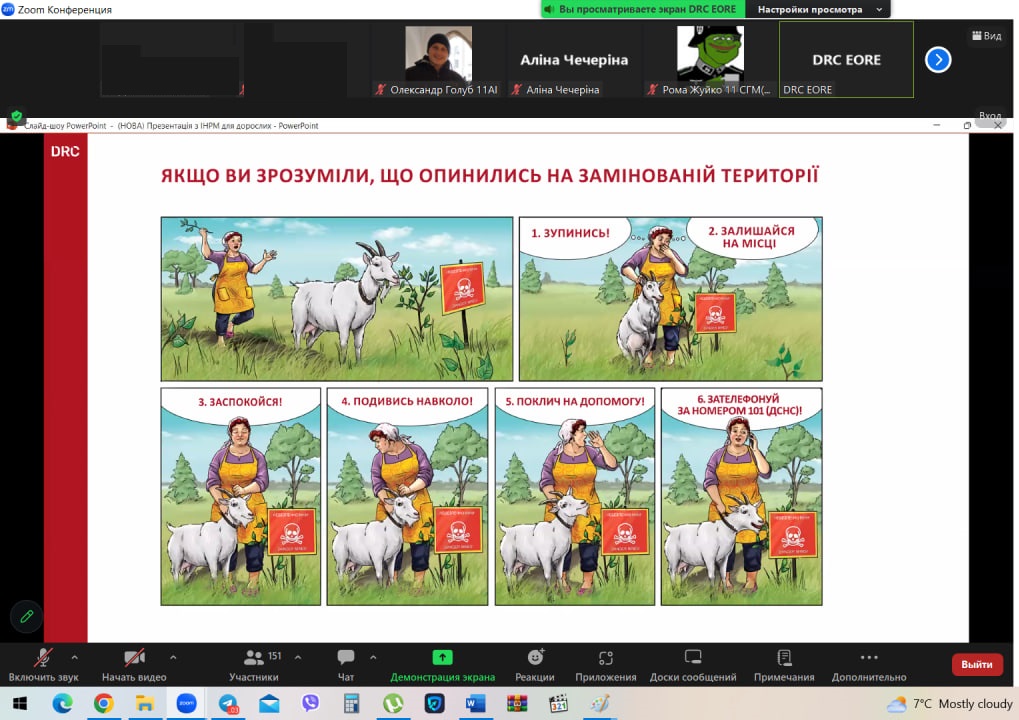The image size is (1019, 720).
Task: Expand audio options chevron next to Включить звук
Action: pyautogui.click(x=75, y=658)
